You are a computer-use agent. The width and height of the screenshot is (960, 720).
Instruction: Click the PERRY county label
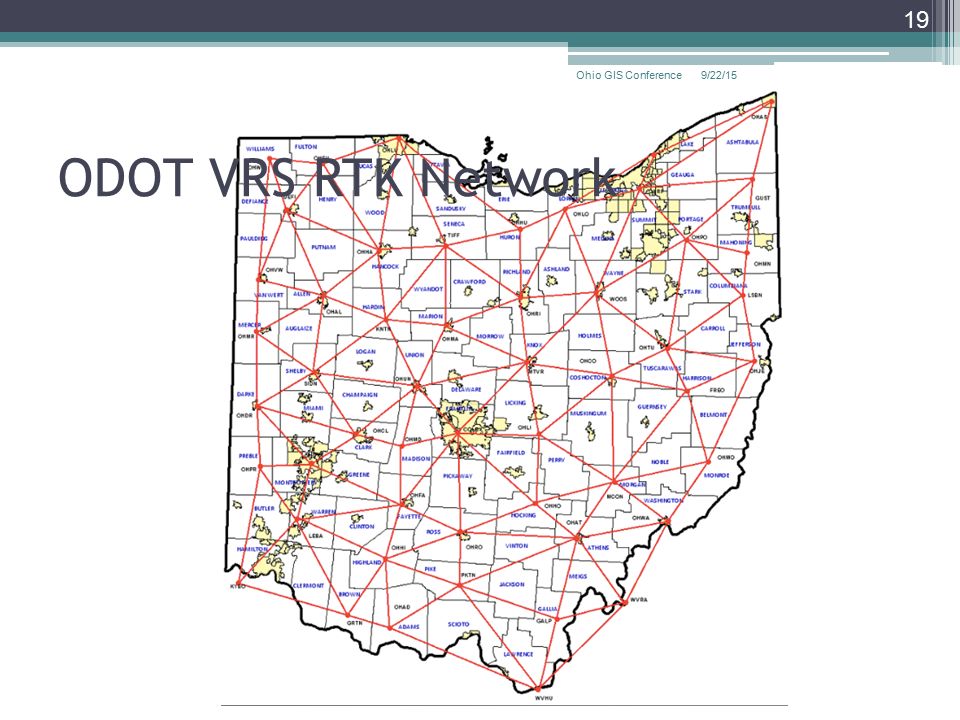556,460
